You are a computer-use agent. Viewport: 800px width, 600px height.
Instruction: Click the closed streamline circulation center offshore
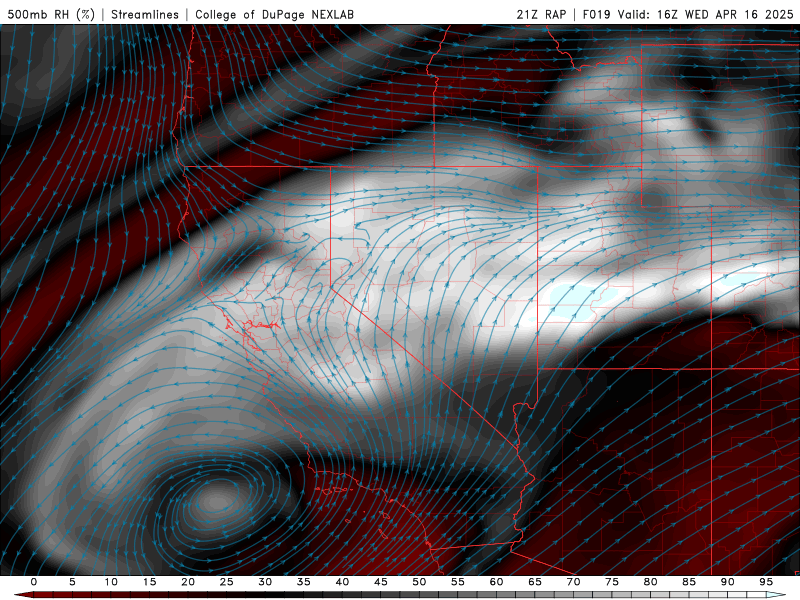point(214,503)
